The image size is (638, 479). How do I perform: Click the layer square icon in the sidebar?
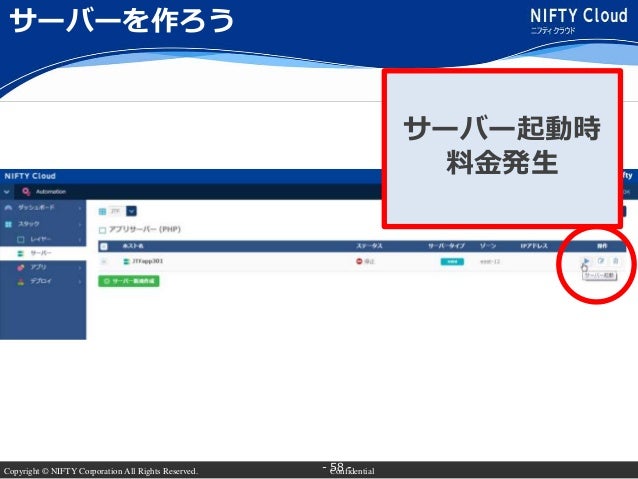[x=21, y=239]
